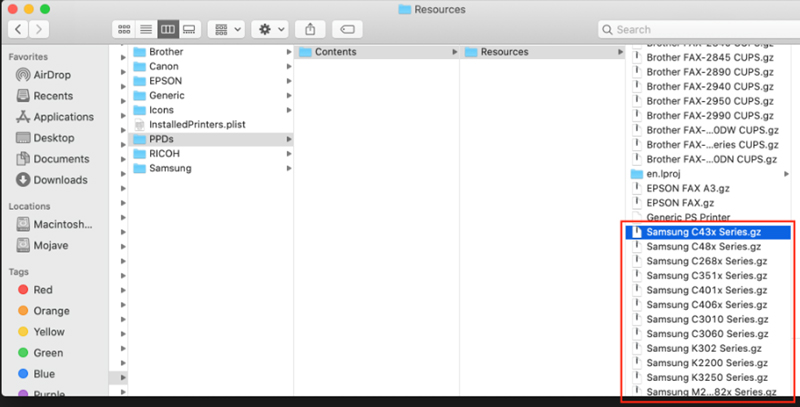Screen dimensions: 800x407
Task: Switch to icon view
Action: coord(124,29)
